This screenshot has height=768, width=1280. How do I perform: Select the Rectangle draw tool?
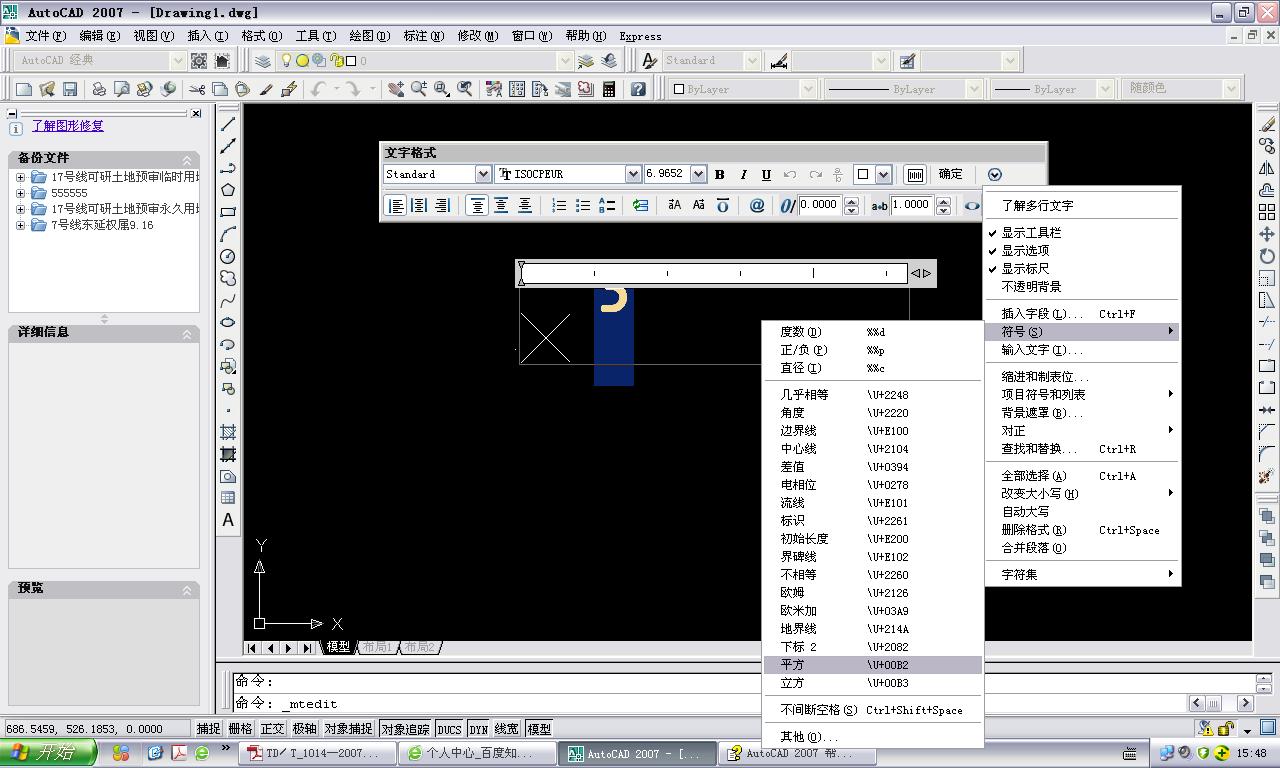(228, 212)
